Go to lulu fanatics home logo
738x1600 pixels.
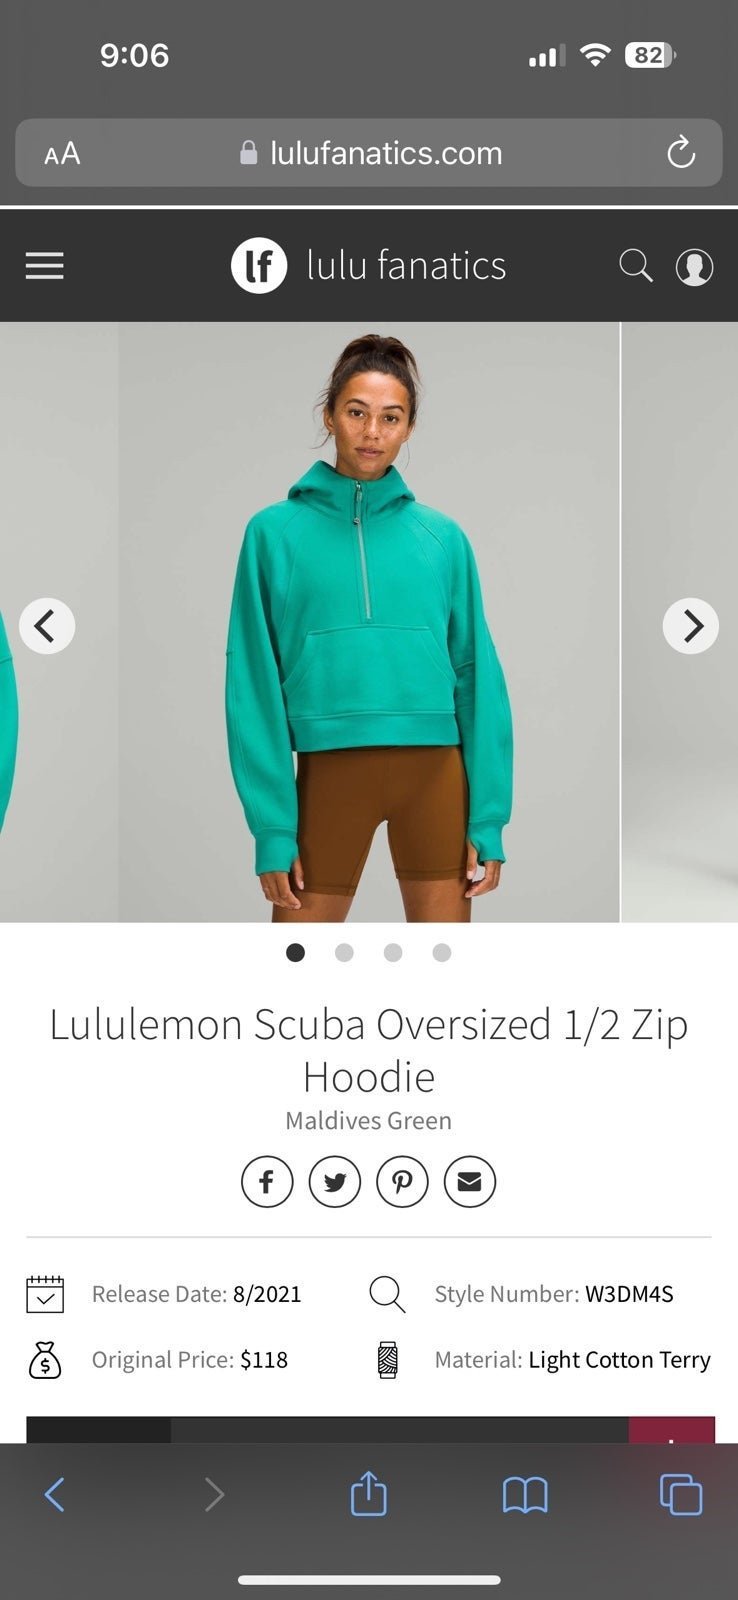tap(369, 266)
